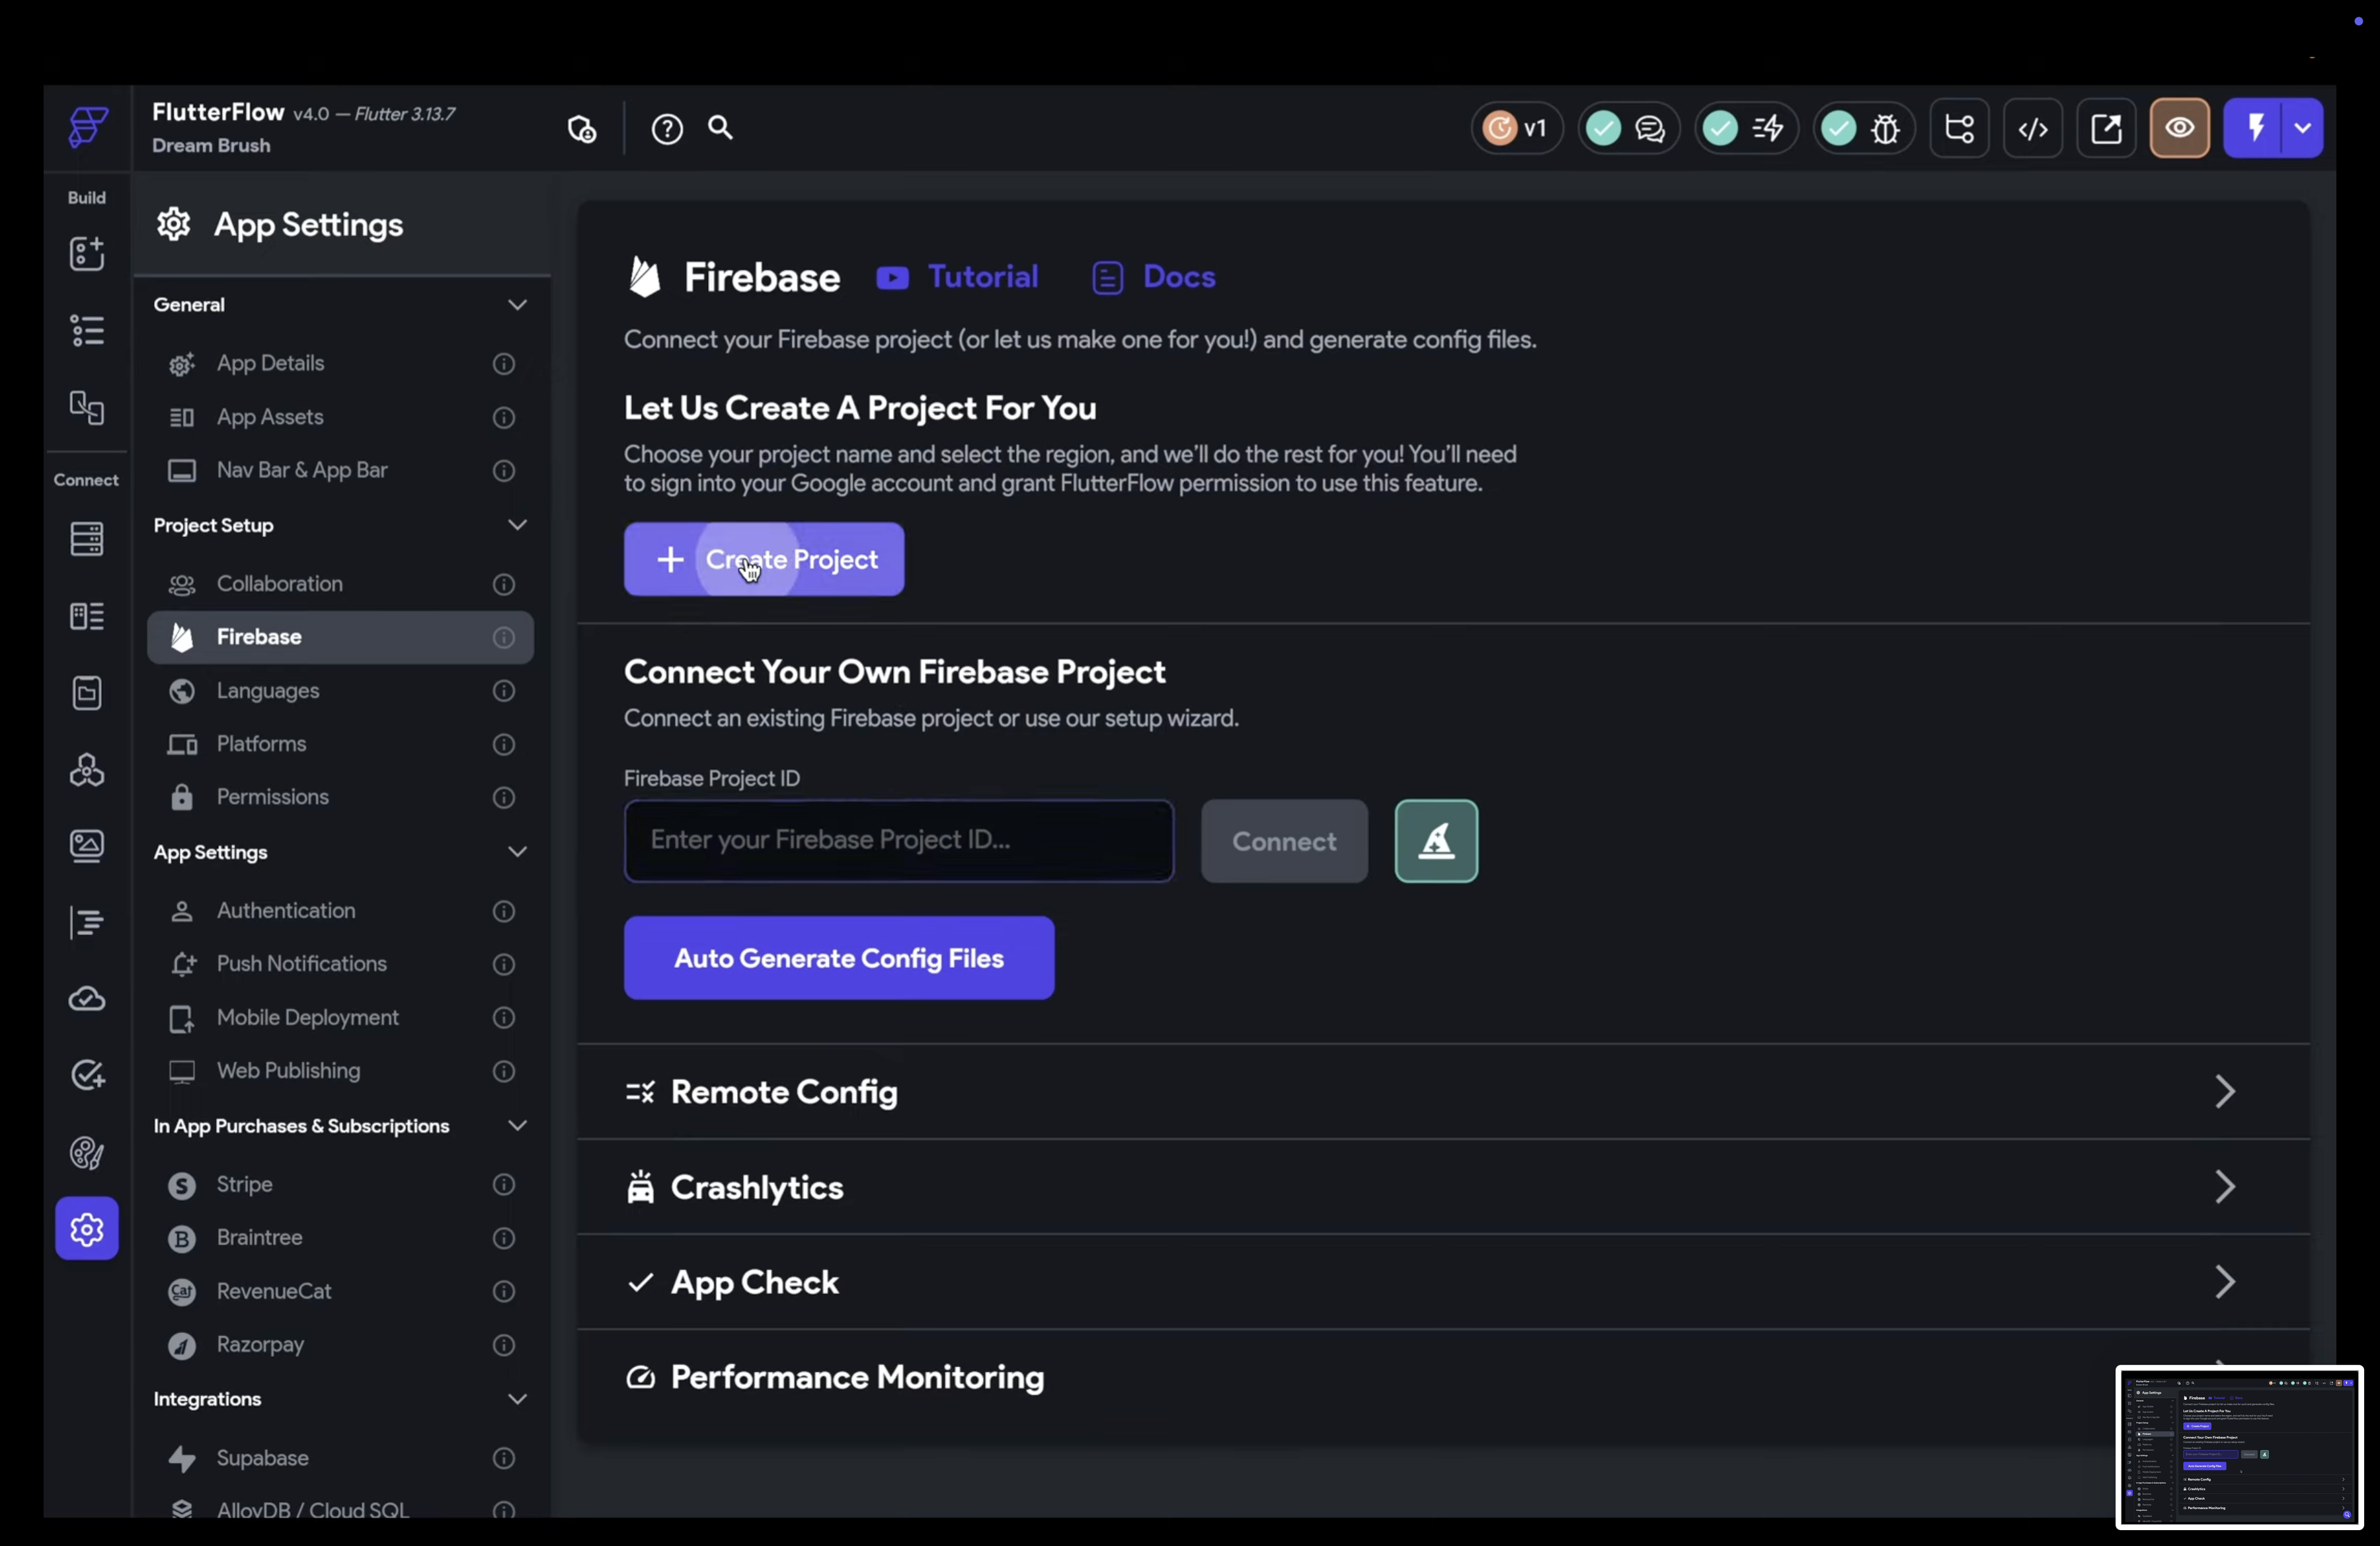Open the comments status button

point(1628,128)
